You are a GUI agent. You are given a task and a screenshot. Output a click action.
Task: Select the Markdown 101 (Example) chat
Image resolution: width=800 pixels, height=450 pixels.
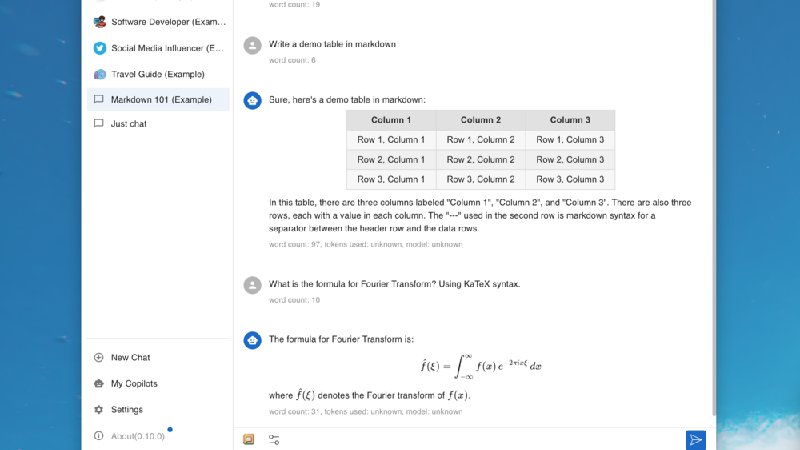[x=158, y=99]
